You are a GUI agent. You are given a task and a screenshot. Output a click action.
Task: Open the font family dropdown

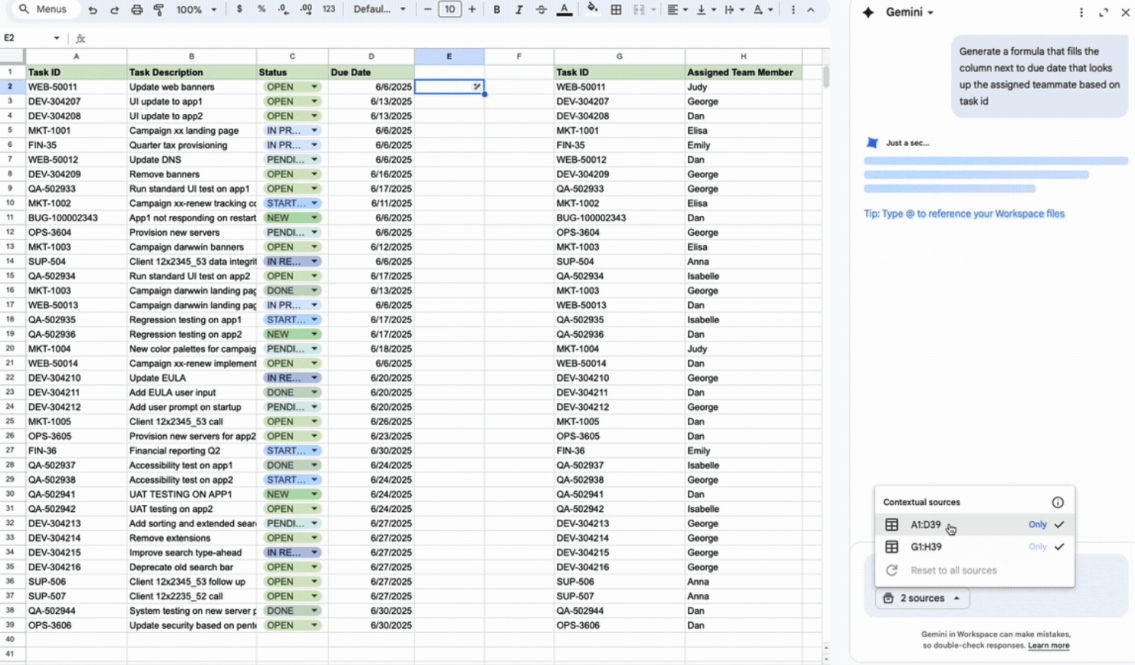[x=380, y=10]
